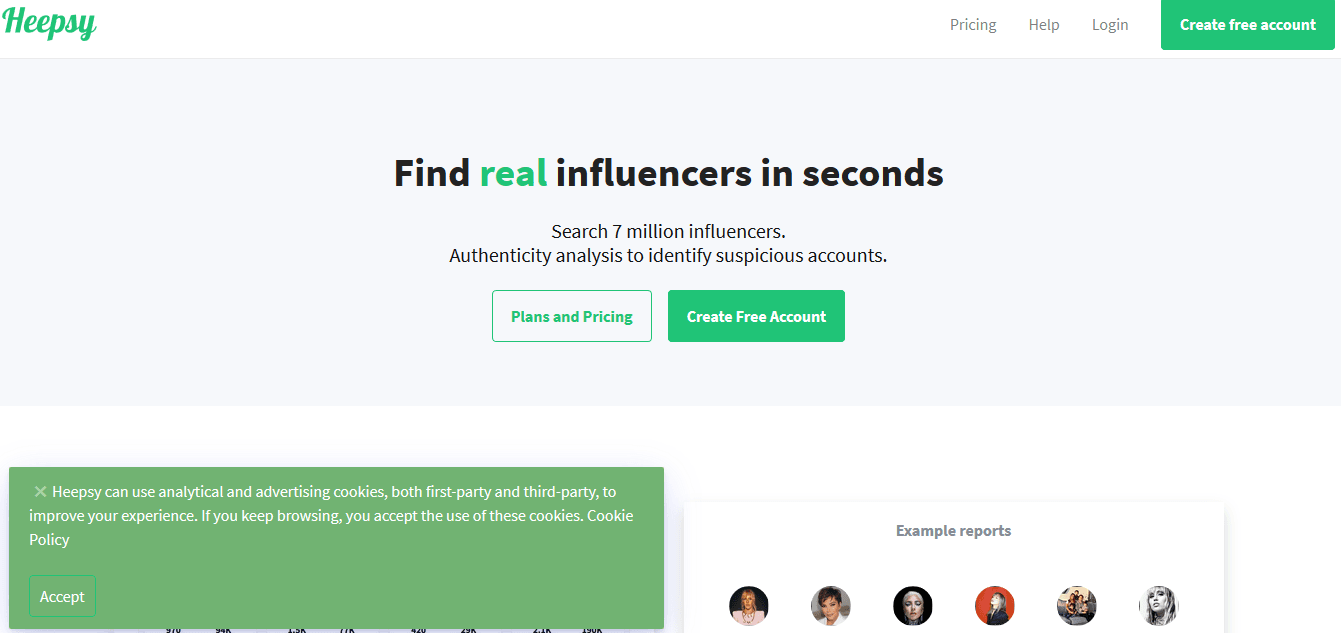
Task: Open the group photo example report avatar
Action: (1077, 606)
